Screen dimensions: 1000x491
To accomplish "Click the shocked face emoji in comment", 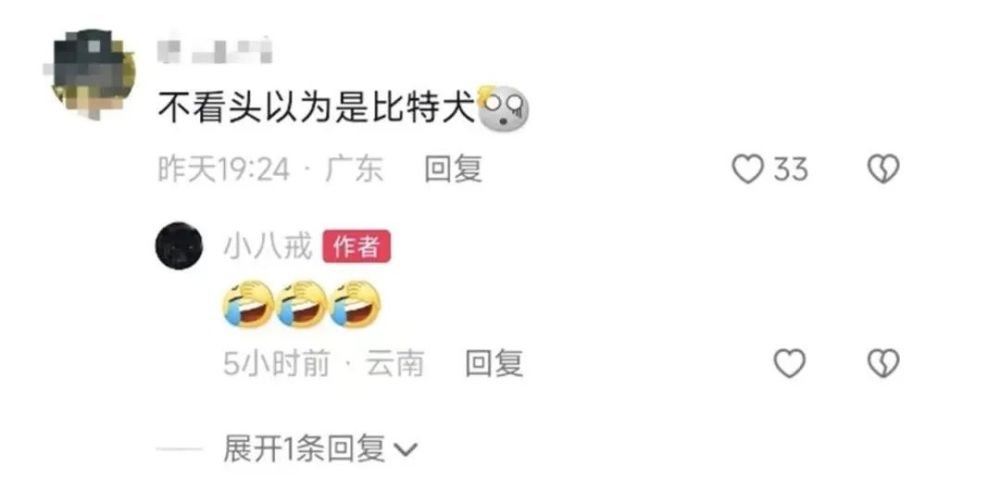I will click(x=503, y=108).
